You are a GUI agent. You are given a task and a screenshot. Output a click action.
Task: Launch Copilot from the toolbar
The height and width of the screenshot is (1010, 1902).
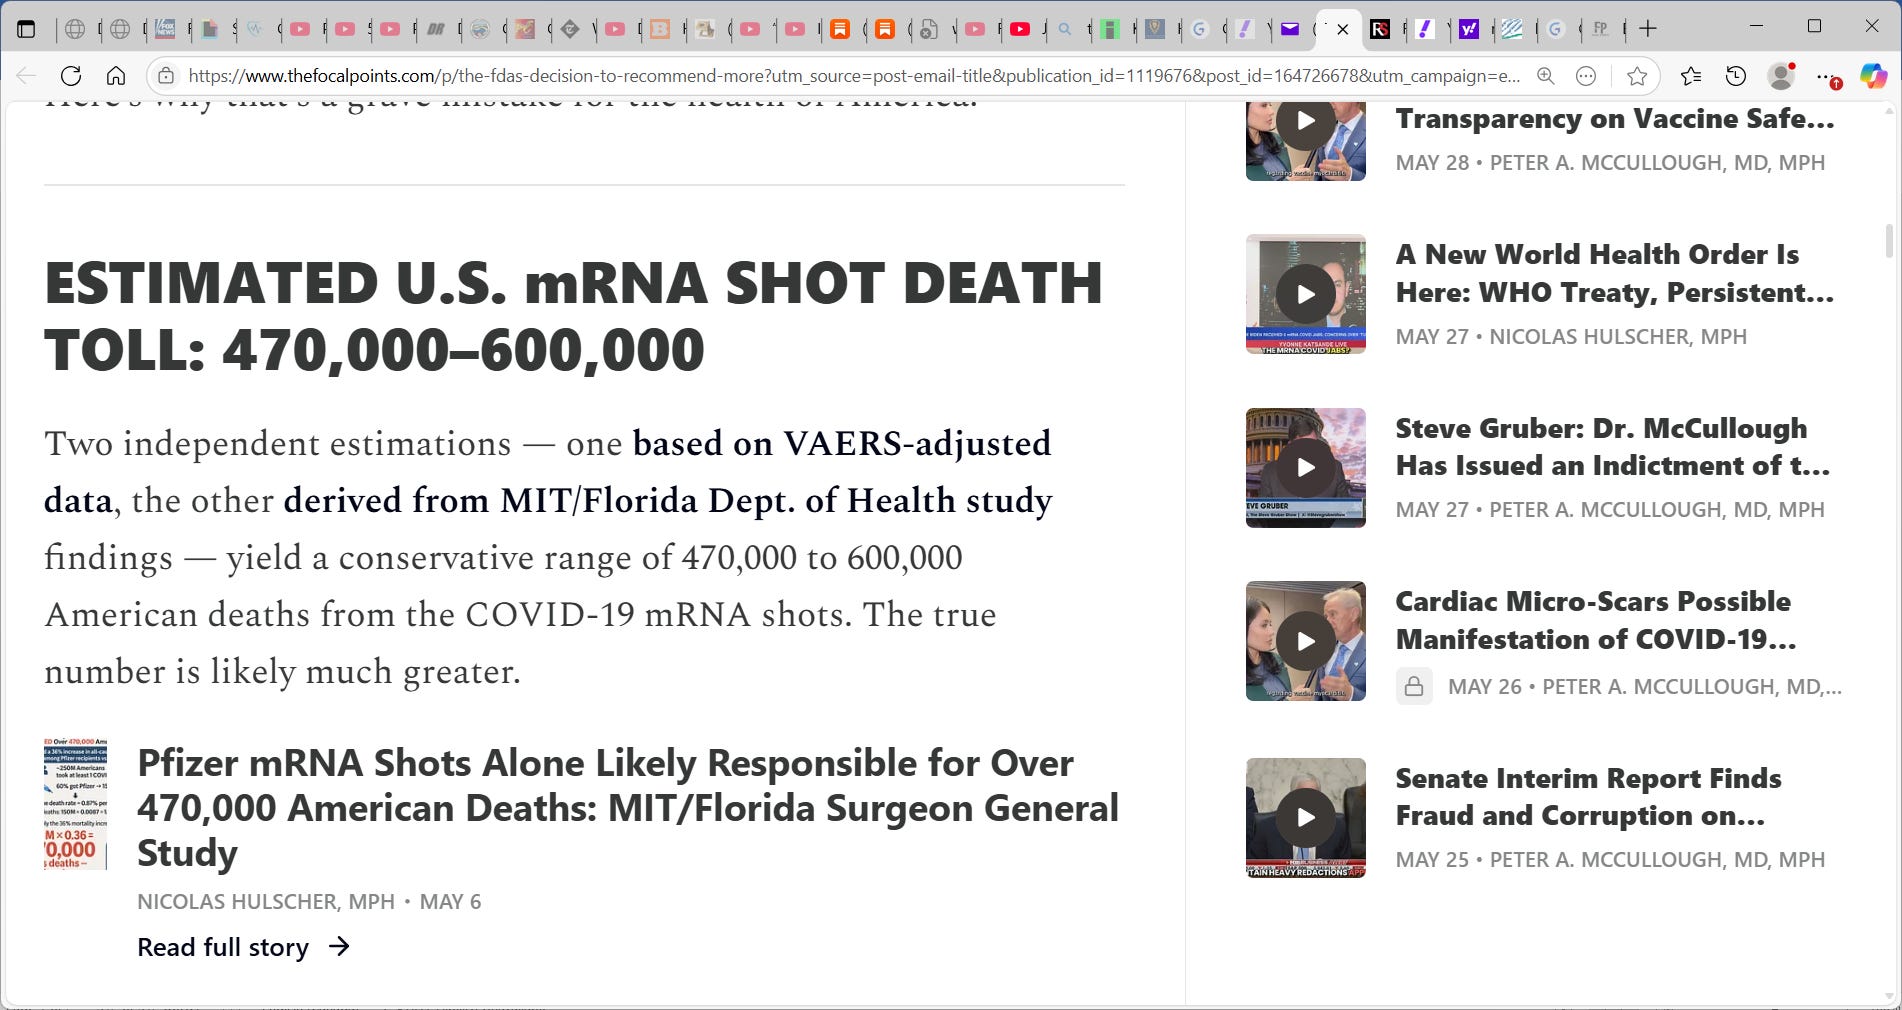(x=1873, y=76)
